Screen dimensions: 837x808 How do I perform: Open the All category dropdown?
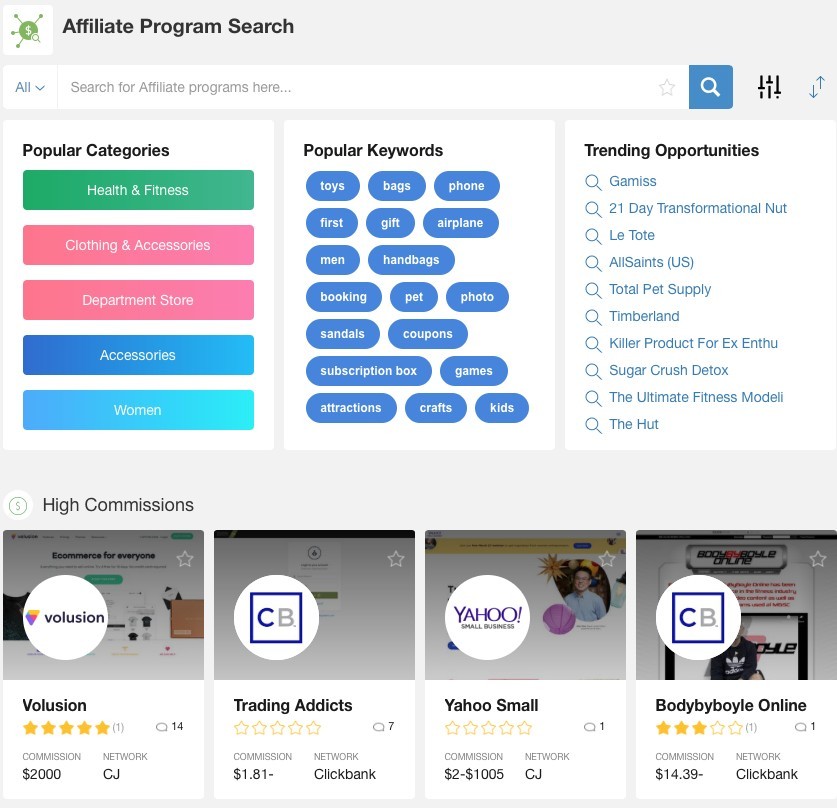(30, 87)
